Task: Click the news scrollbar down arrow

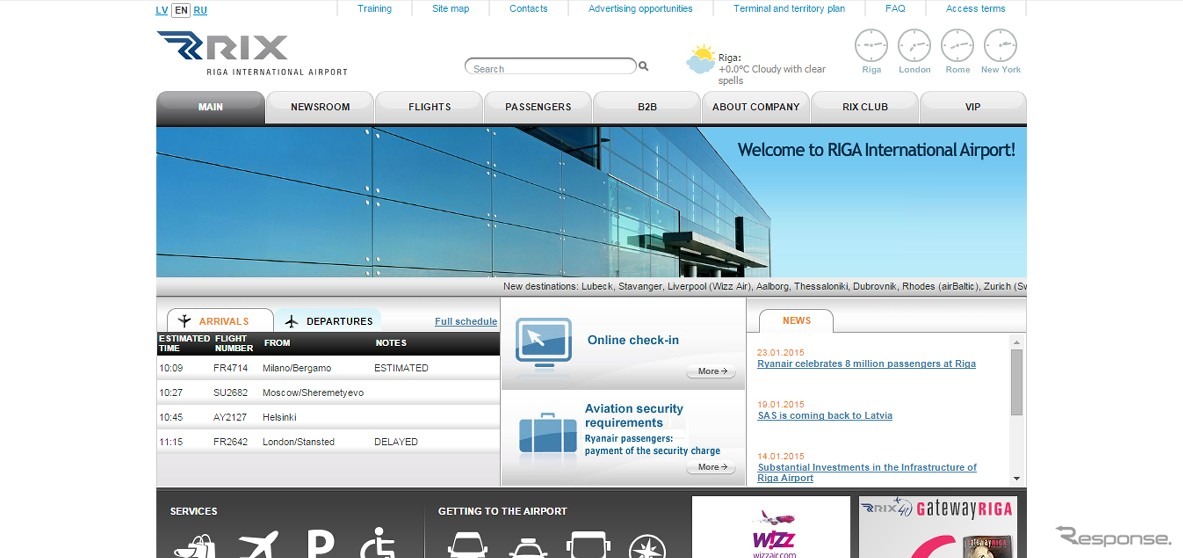Action: (x=1016, y=479)
